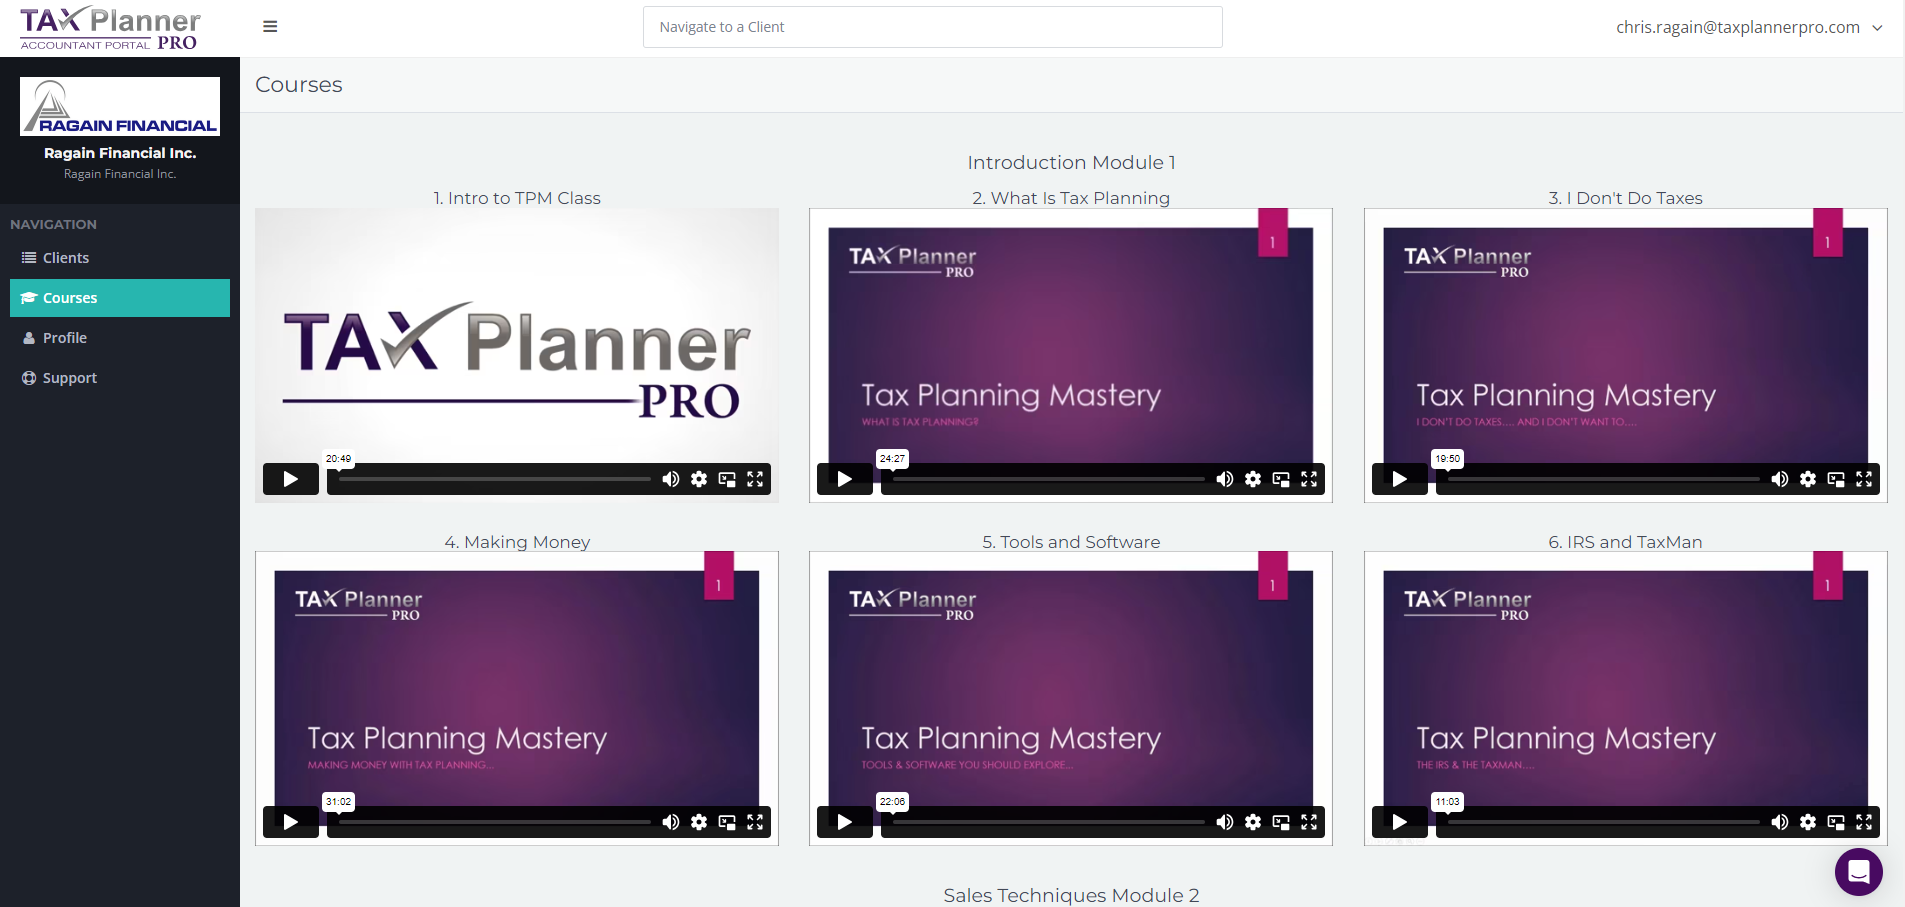1905x907 pixels.
Task: Mute the Intro to TPM Class video
Action: coord(671,479)
